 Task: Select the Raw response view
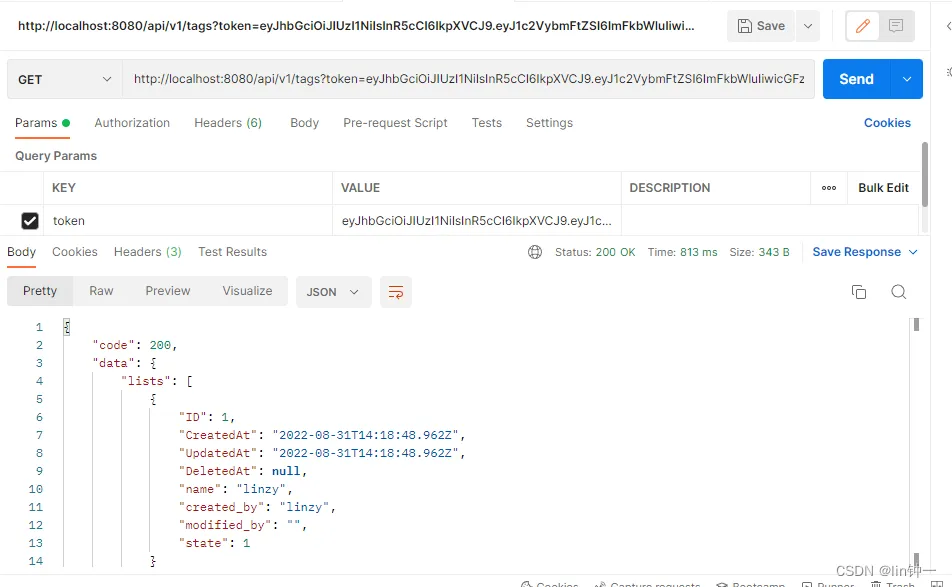tap(101, 291)
